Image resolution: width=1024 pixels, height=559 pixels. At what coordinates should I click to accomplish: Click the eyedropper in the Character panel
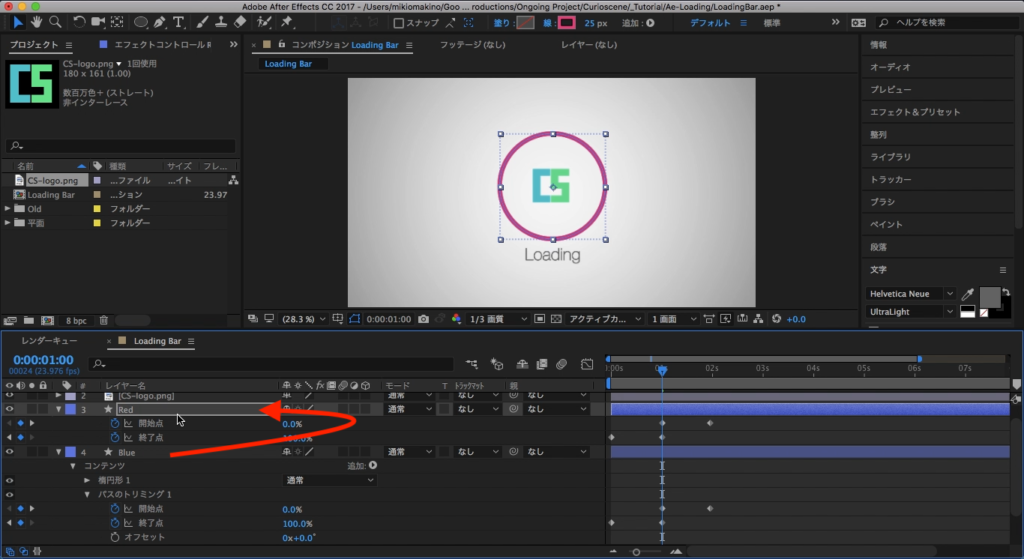pos(967,294)
